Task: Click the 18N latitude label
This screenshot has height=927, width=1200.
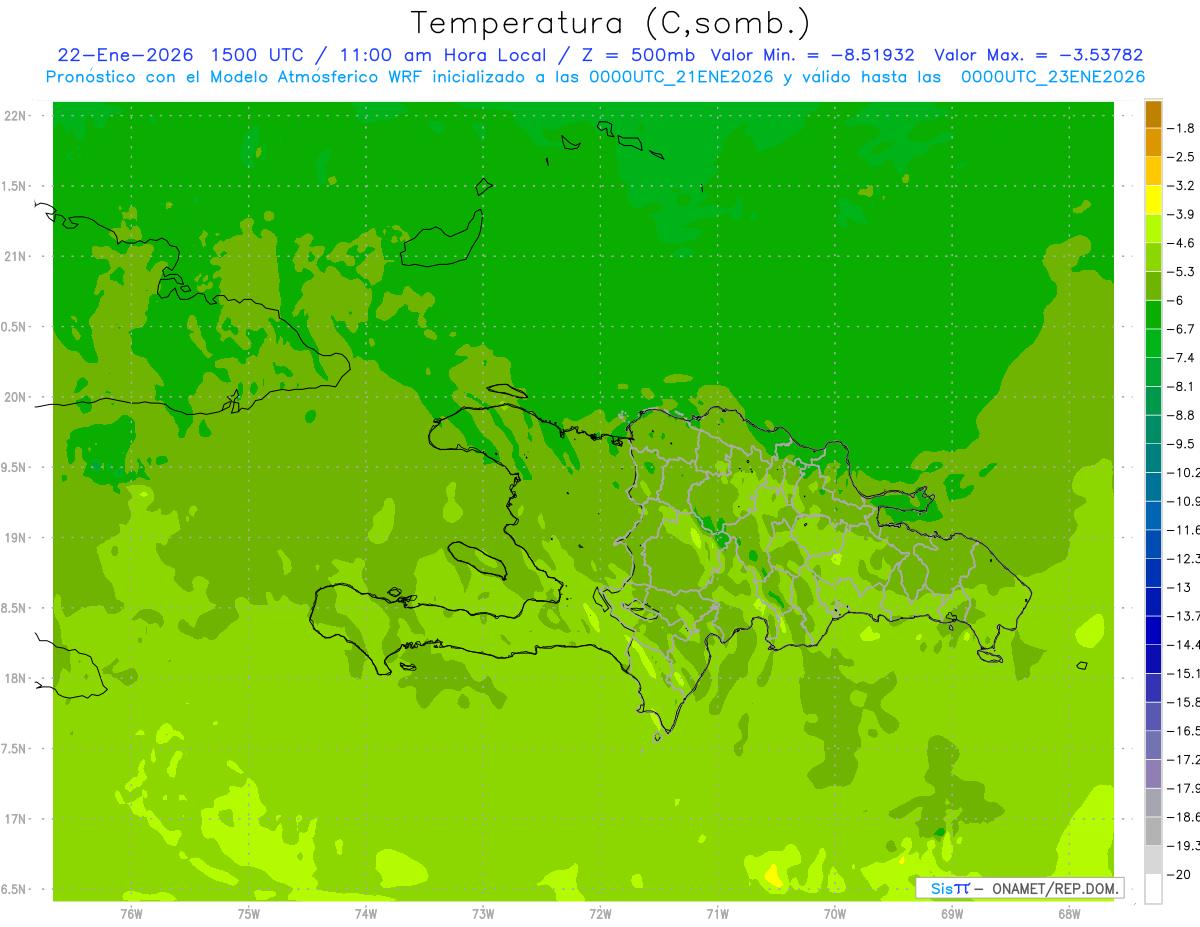Action: click(15, 678)
